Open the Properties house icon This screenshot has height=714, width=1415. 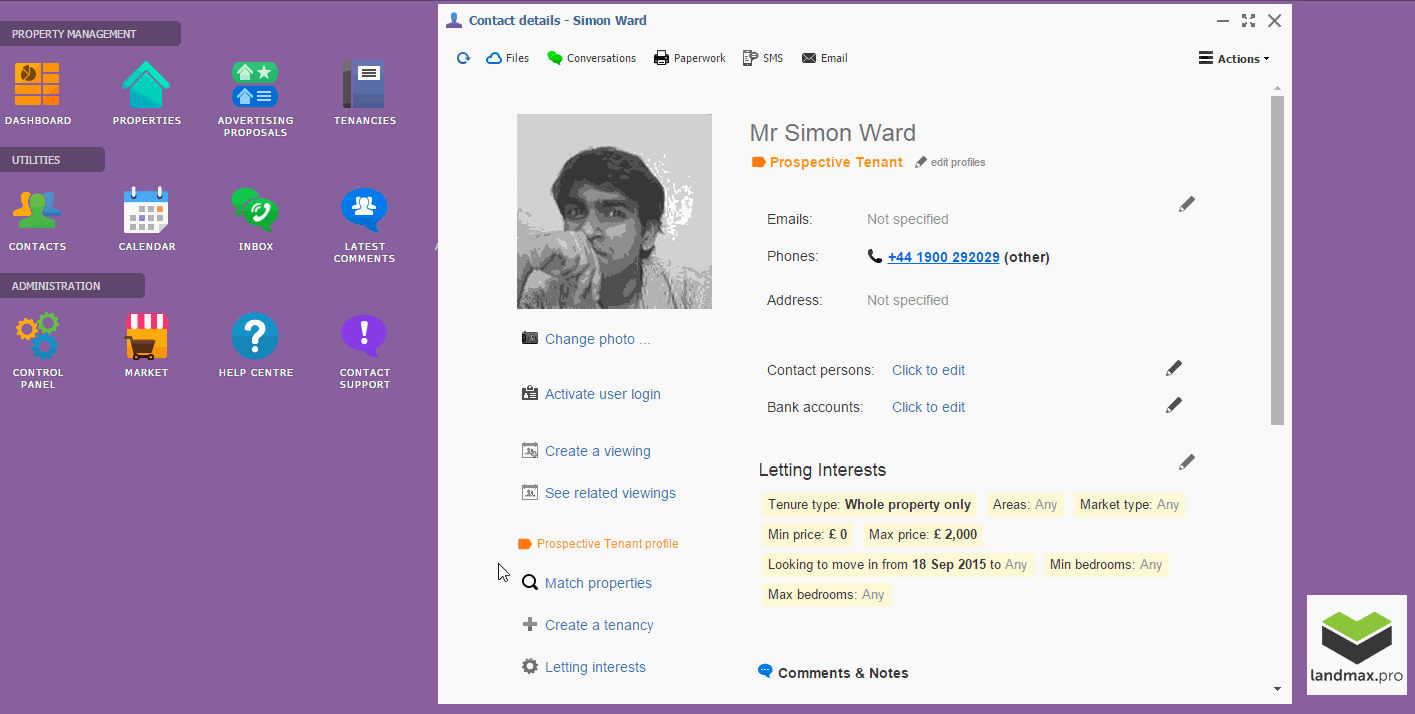click(146, 85)
